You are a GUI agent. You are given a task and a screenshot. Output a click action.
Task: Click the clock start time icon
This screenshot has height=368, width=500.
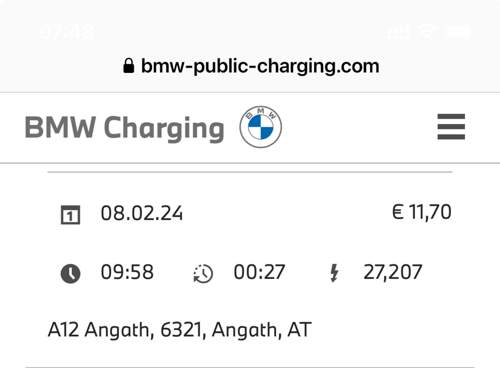[x=70, y=273]
